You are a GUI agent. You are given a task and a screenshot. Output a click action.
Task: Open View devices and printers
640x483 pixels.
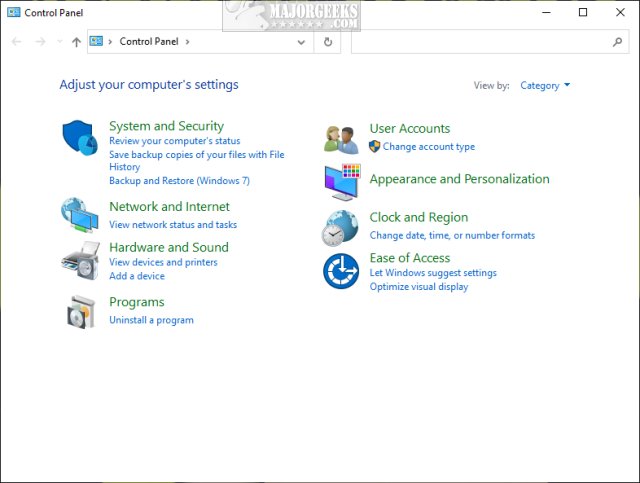click(x=163, y=262)
